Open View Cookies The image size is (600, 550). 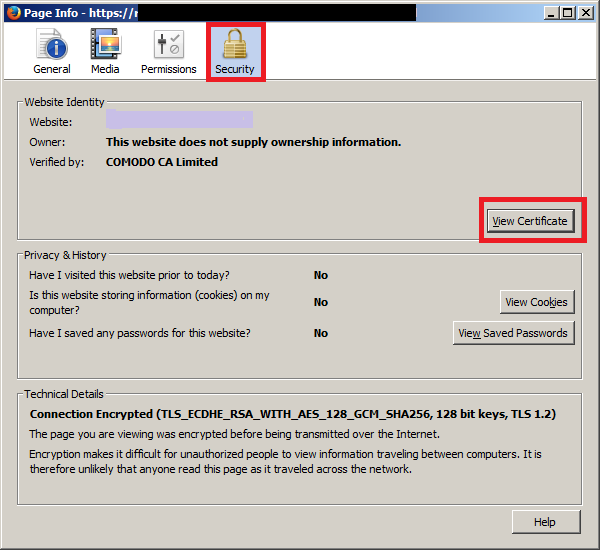(537, 302)
